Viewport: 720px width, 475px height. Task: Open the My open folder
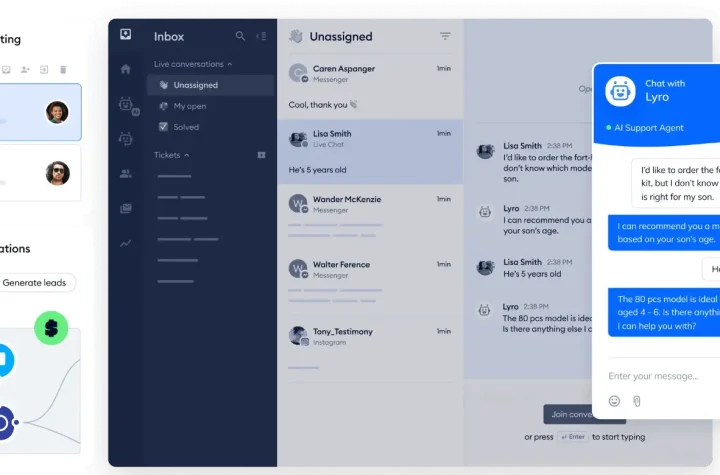[x=190, y=106]
